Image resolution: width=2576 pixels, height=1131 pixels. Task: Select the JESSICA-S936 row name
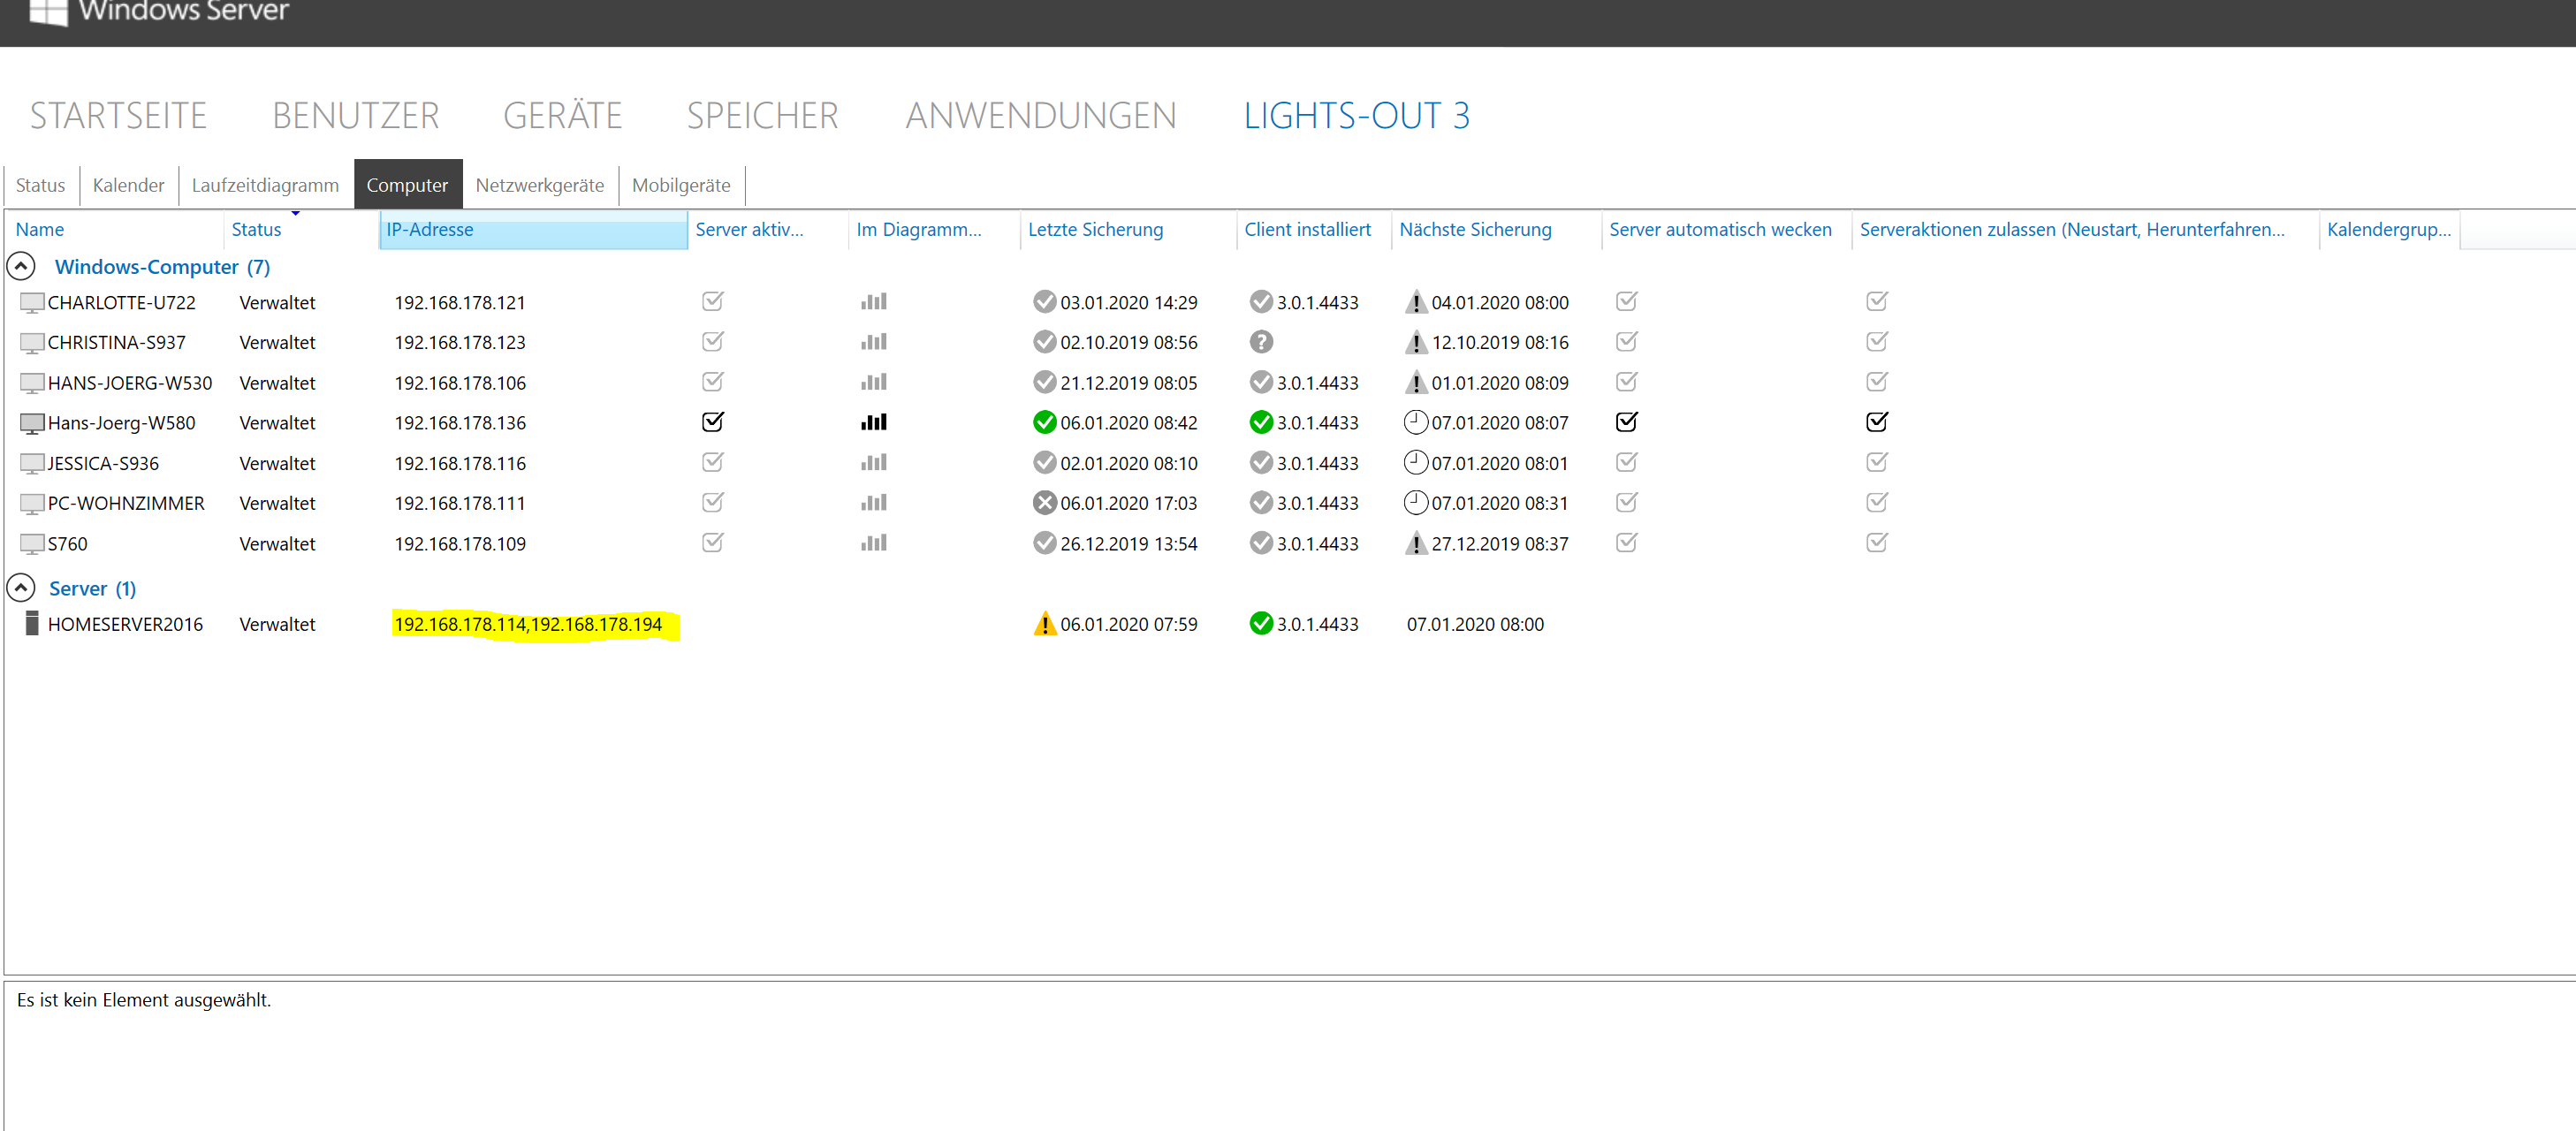coord(103,463)
